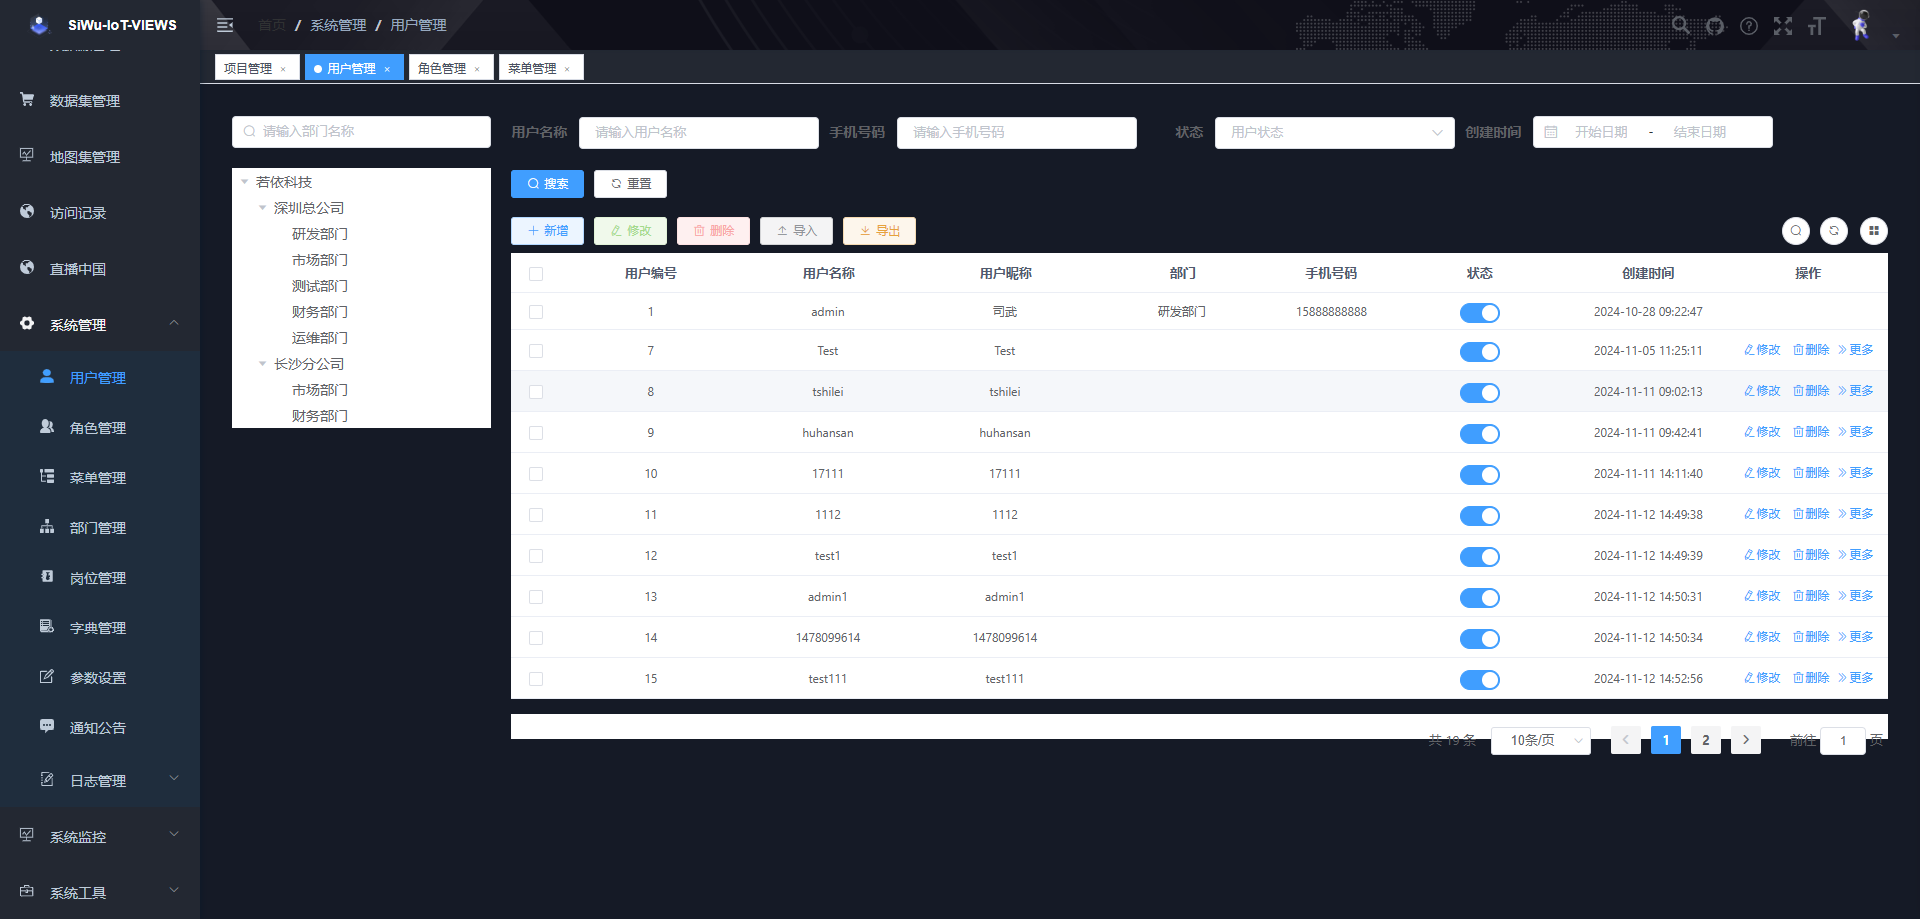Open the 用户状态 status dropdown

pyautogui.click(x=1334, y=132)
